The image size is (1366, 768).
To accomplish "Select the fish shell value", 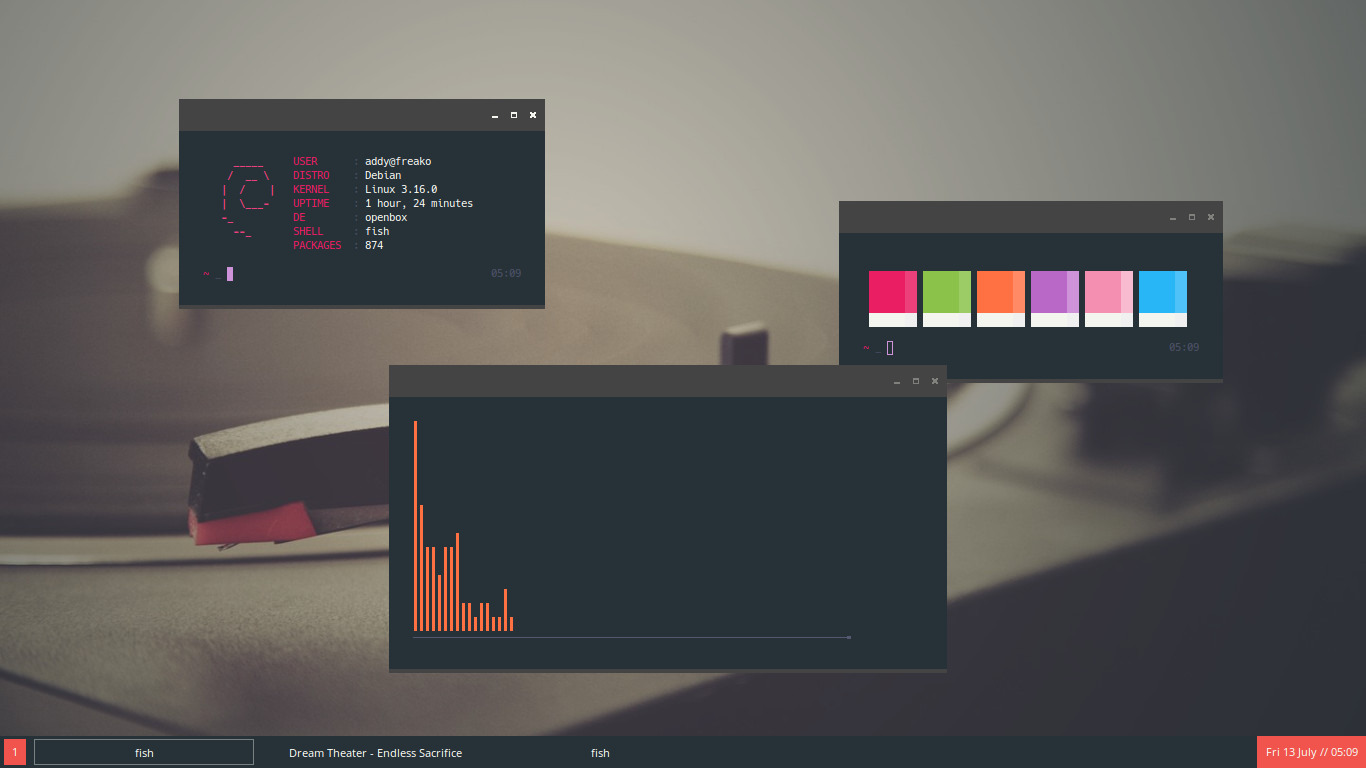I will point(377,231).
